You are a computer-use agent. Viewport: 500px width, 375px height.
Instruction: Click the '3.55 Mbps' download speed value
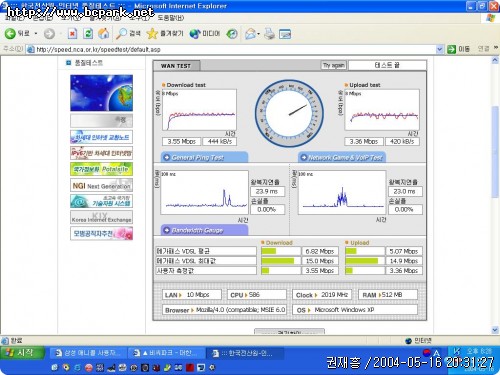182,142
